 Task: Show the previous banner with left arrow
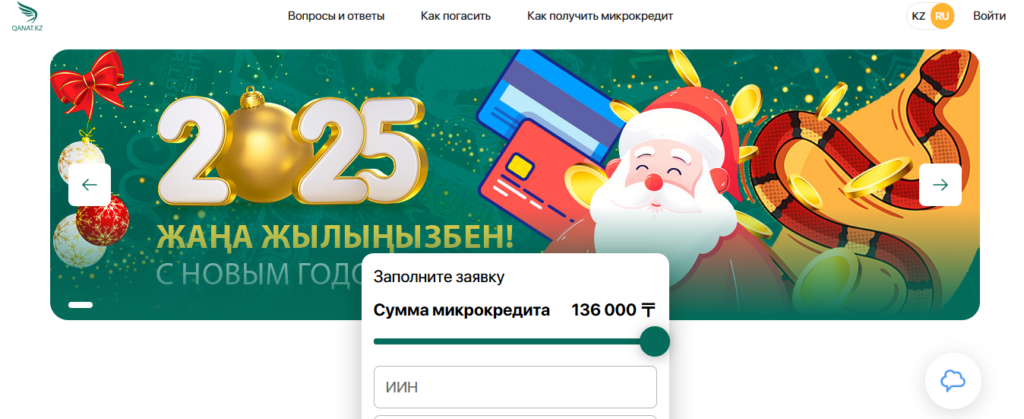pos(89,185)
